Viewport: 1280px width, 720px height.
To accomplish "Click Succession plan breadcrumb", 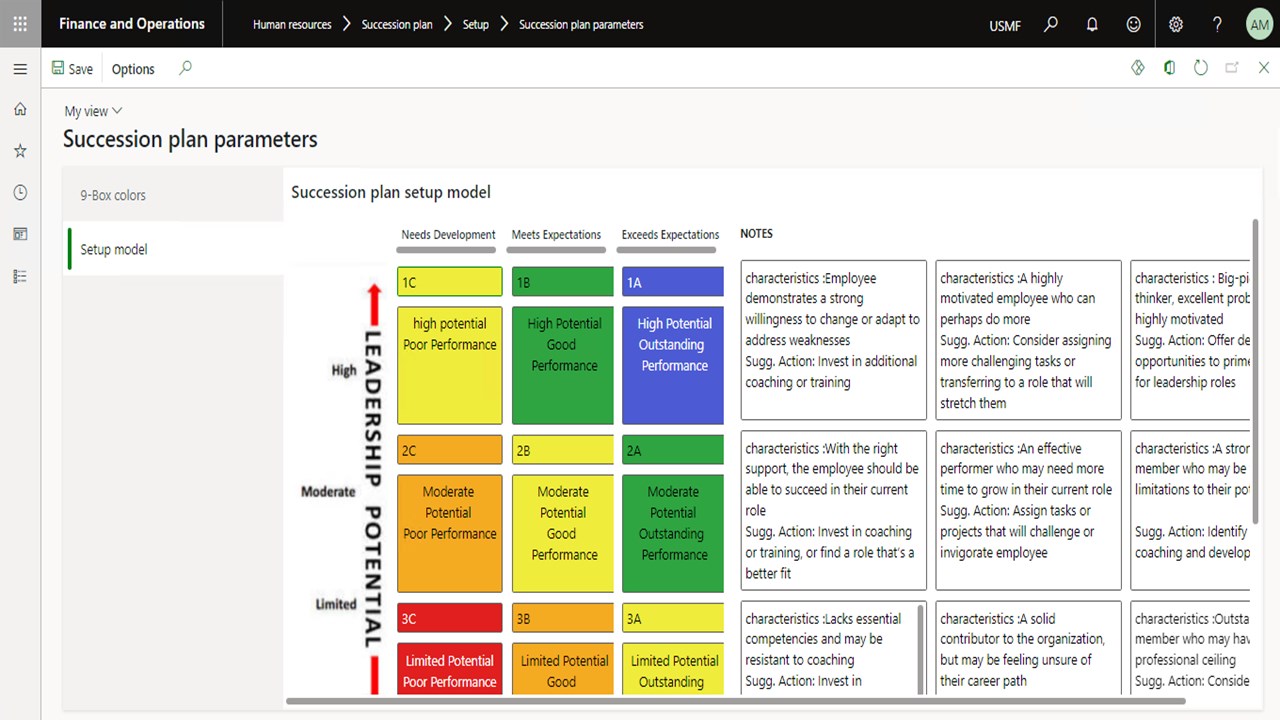I will (397, 24).
